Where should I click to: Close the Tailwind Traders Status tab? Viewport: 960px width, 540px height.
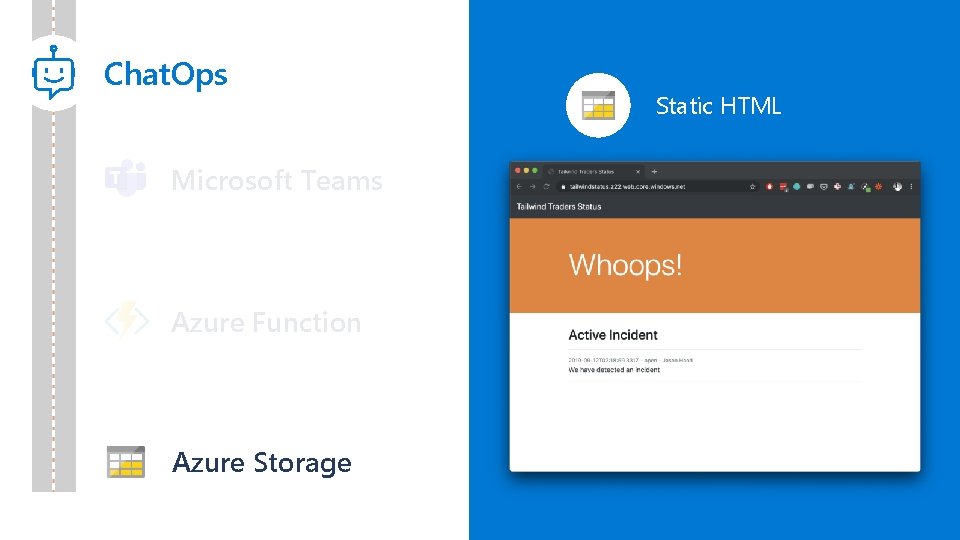(638, 172)
